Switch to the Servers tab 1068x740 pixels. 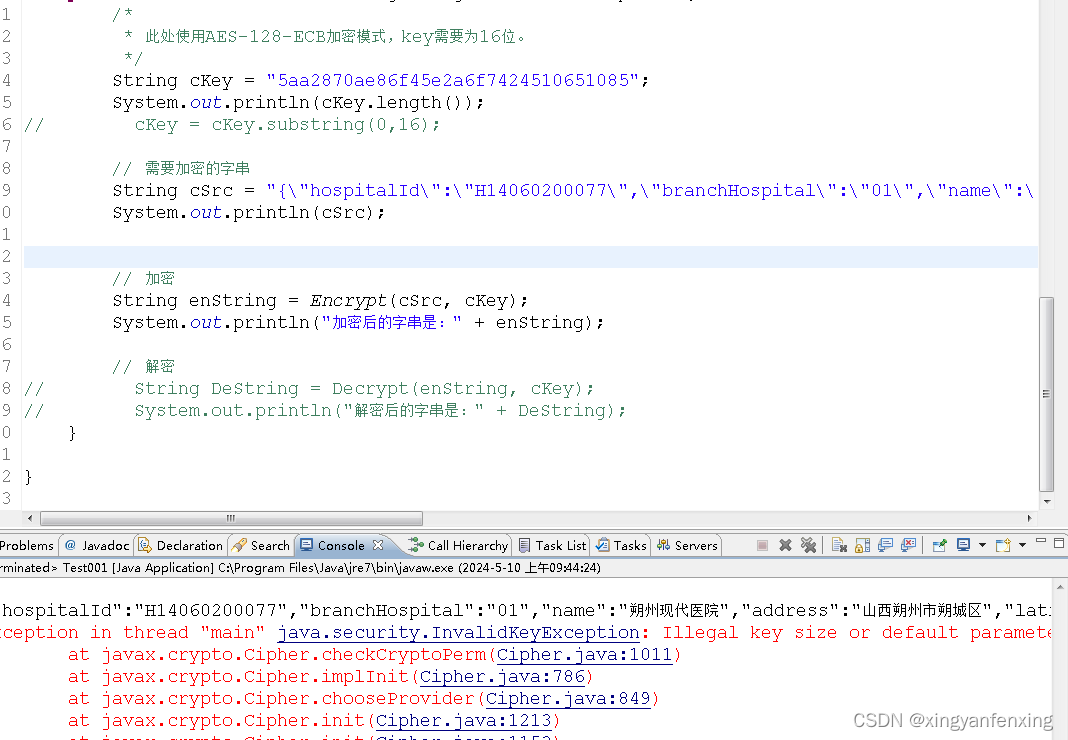coord(686,545)
